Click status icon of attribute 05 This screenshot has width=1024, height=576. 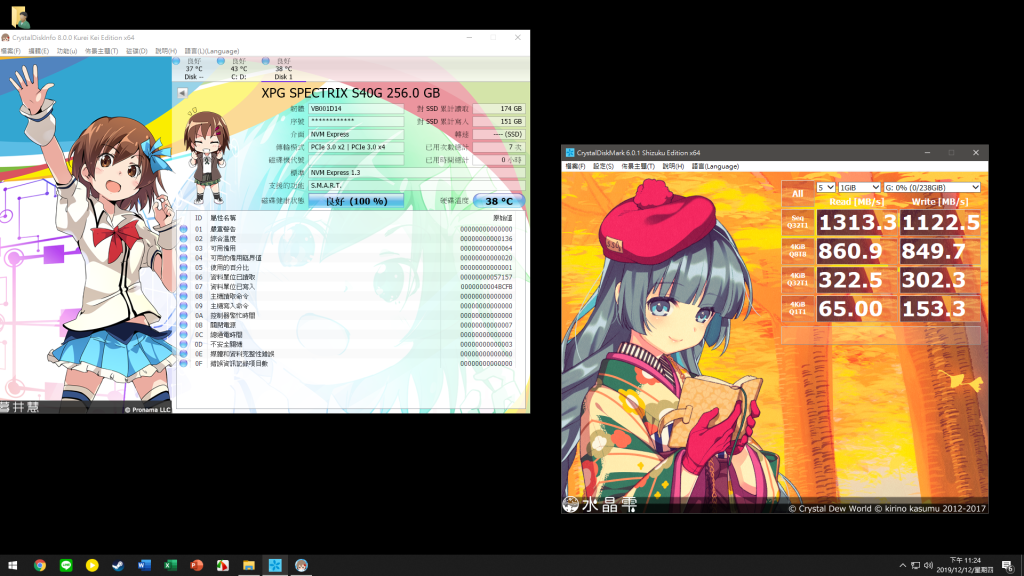[184, 268]
